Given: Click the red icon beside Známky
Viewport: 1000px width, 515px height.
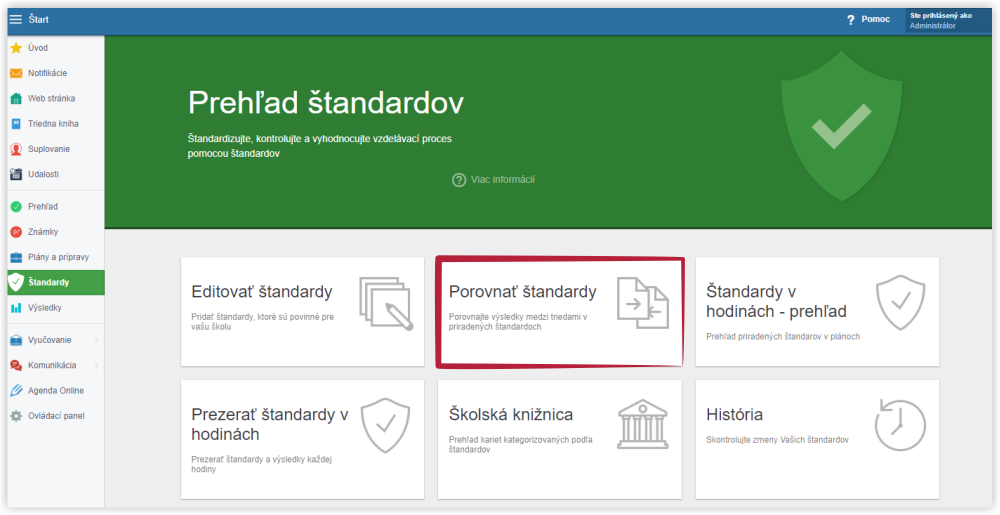Looking at the screenshot, I should point(16,232).
